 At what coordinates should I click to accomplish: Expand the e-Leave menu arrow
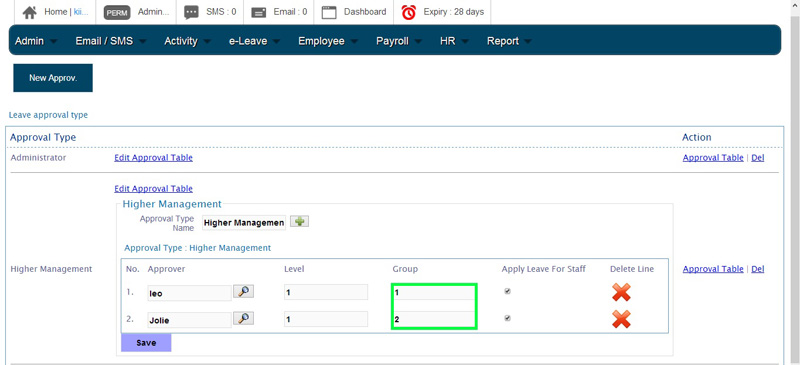click(x=277, y=42)
